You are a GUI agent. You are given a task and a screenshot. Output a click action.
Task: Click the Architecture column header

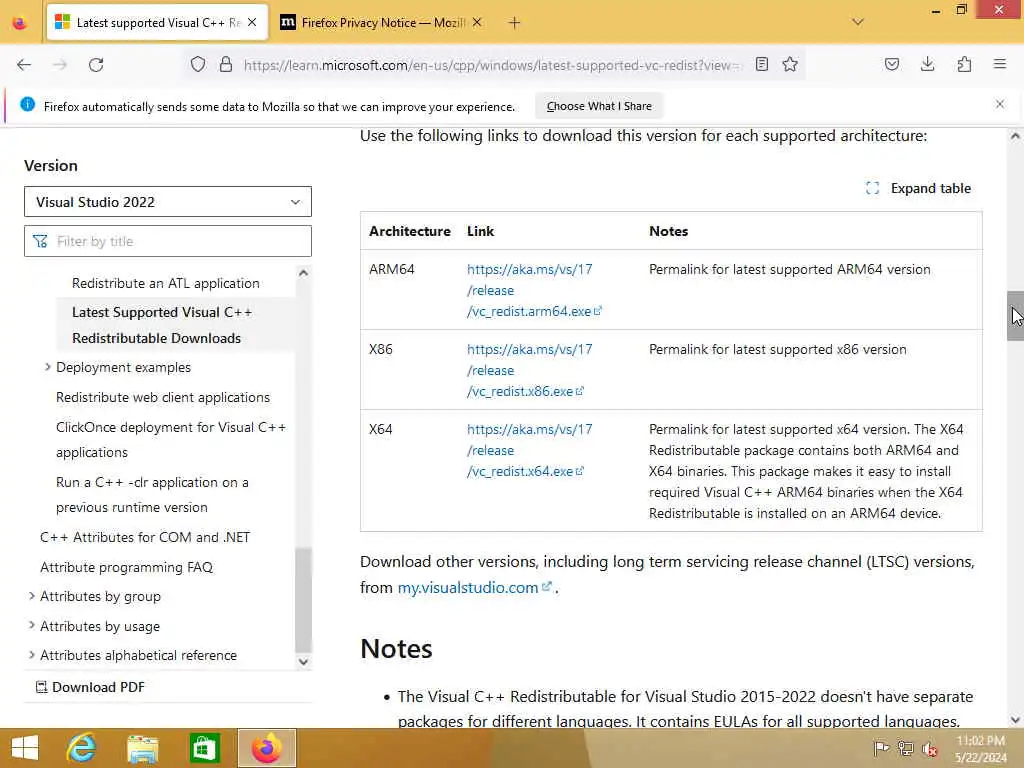click(409, 231)
